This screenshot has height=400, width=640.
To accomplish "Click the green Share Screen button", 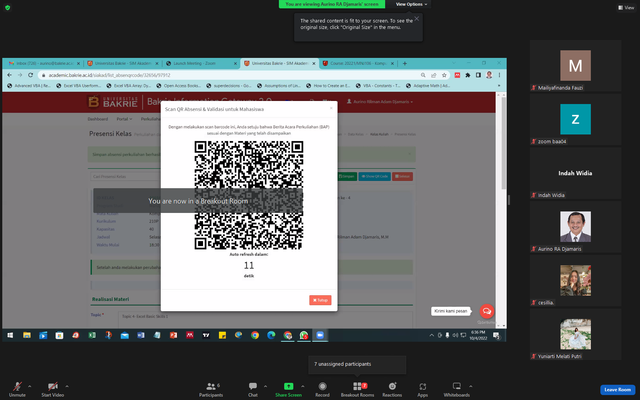I will coord(288,389).
